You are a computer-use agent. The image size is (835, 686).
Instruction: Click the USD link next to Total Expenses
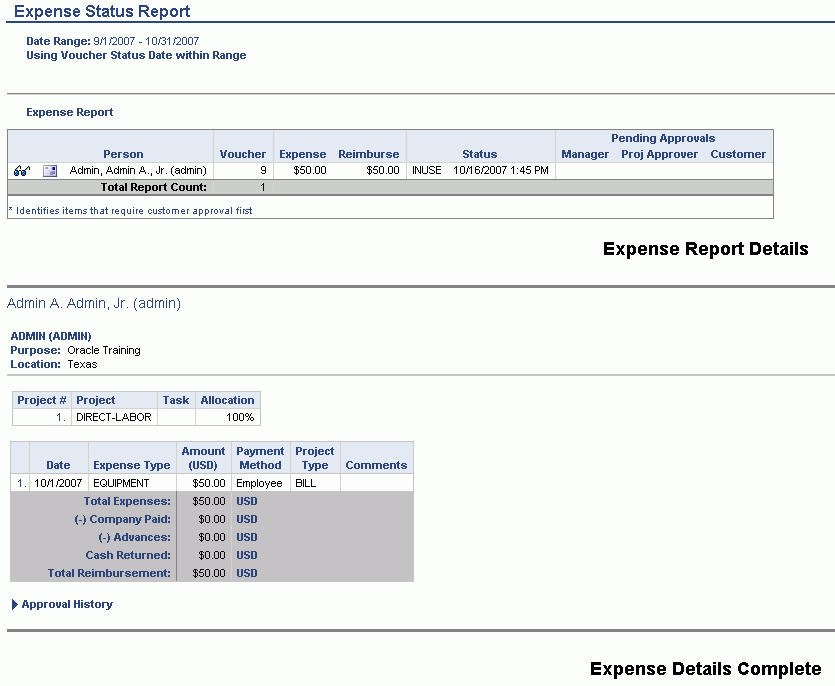point(246,501)
